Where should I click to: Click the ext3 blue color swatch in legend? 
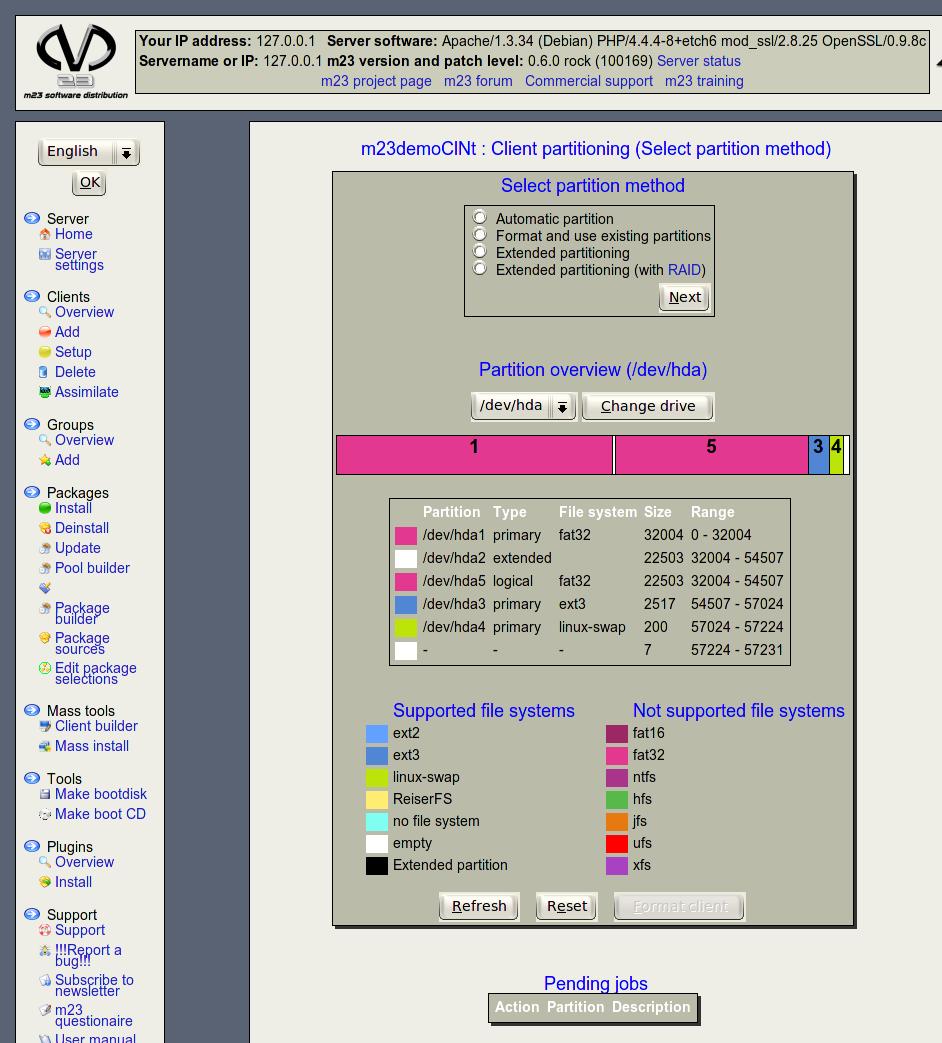[x=377, y=755]
